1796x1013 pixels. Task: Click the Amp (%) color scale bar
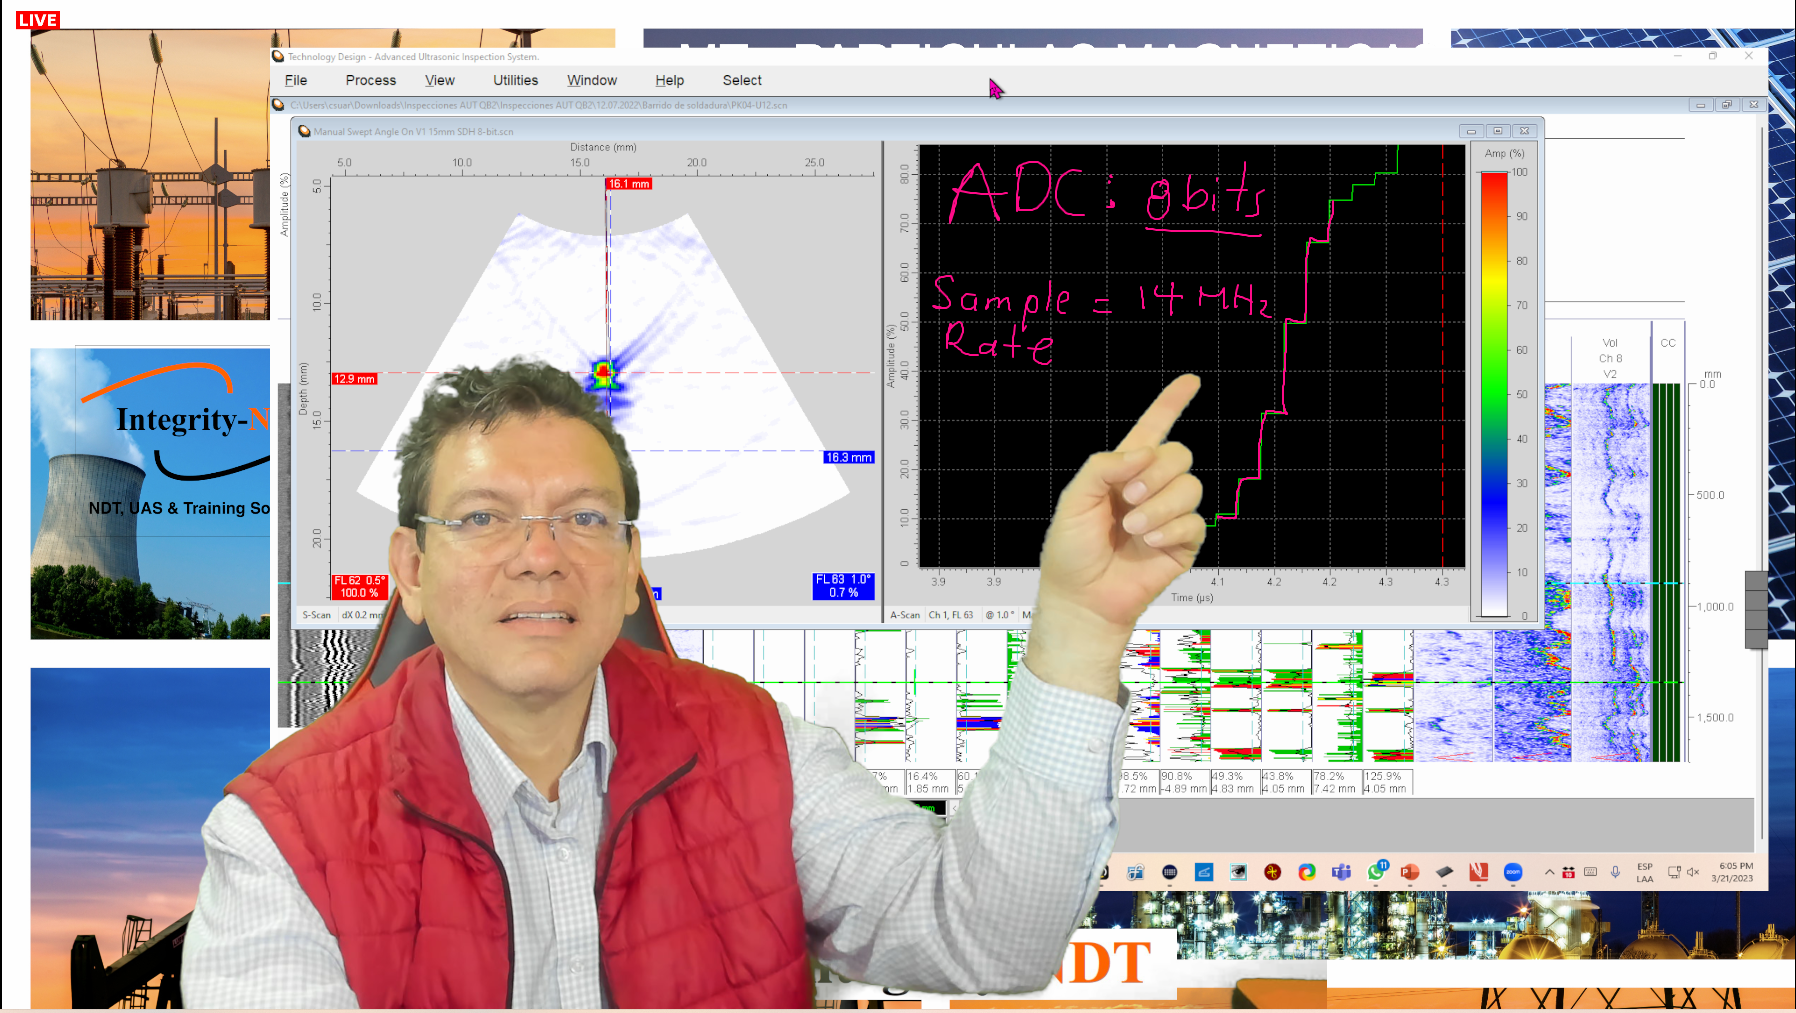tap(1494, 394)
